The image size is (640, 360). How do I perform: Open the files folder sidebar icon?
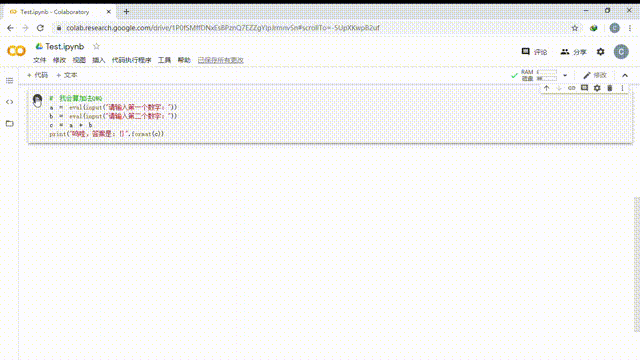[x=10, y=123]
